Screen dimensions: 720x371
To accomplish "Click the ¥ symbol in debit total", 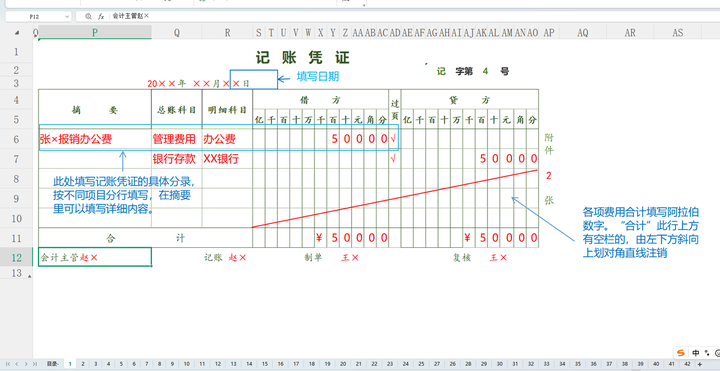I will click(319, 238).
